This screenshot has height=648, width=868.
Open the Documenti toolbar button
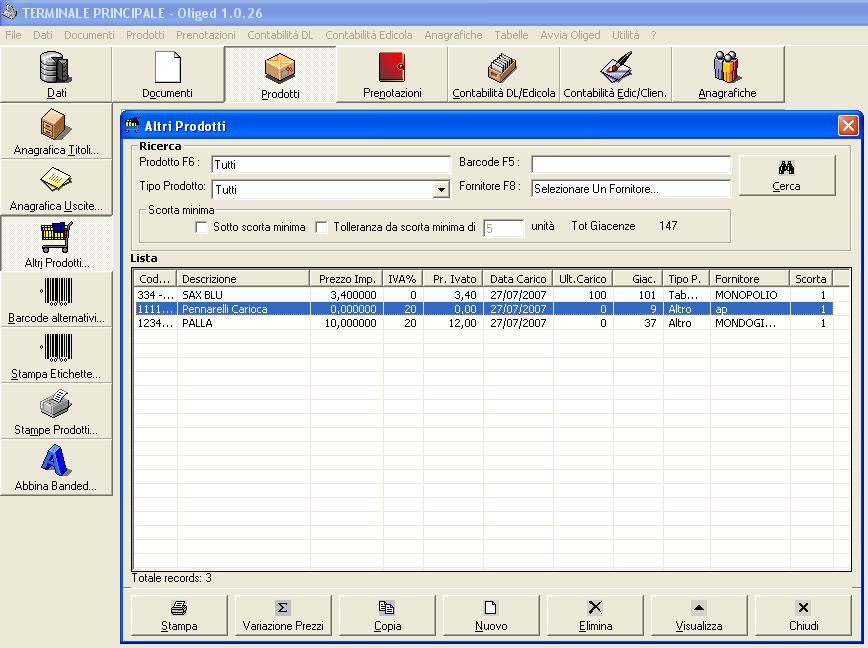point(167,74)
